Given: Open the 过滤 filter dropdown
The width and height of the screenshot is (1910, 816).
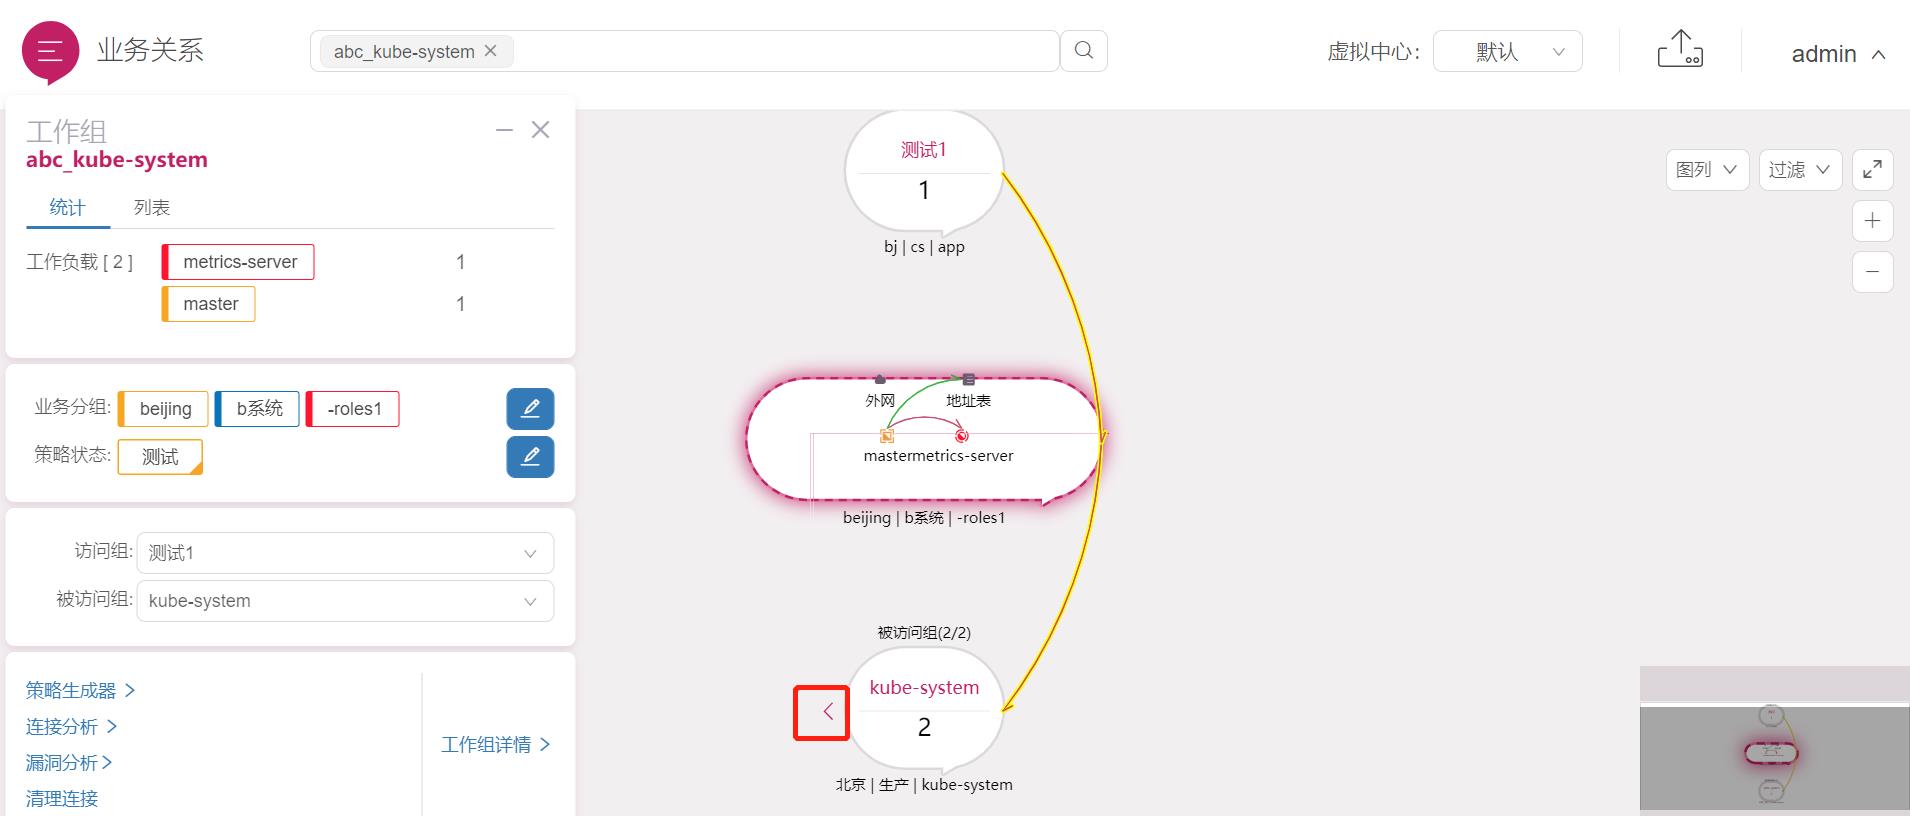Looking at the screenshot, I should (1800, 170).
